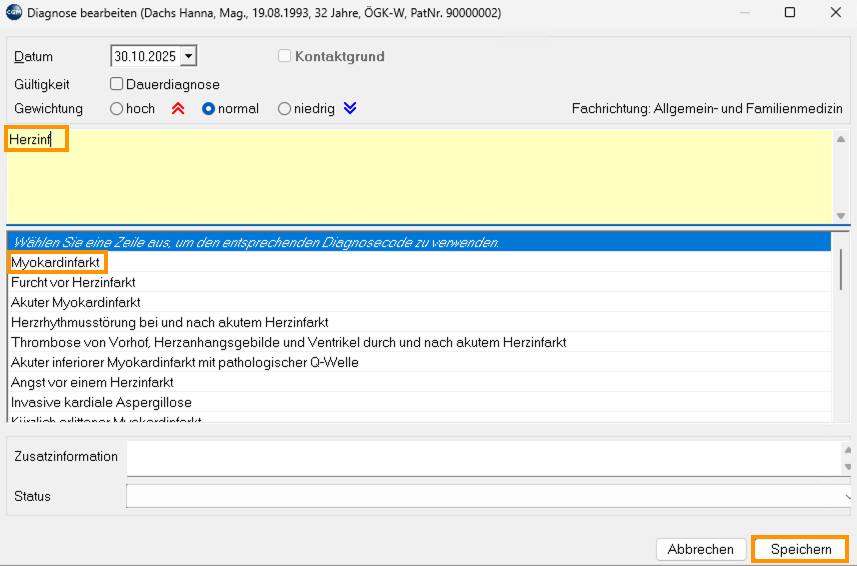The height and width of the screenshot is (566, 857).
Task: Click the blue double down-arrow icon
Action: coord(350,109)
